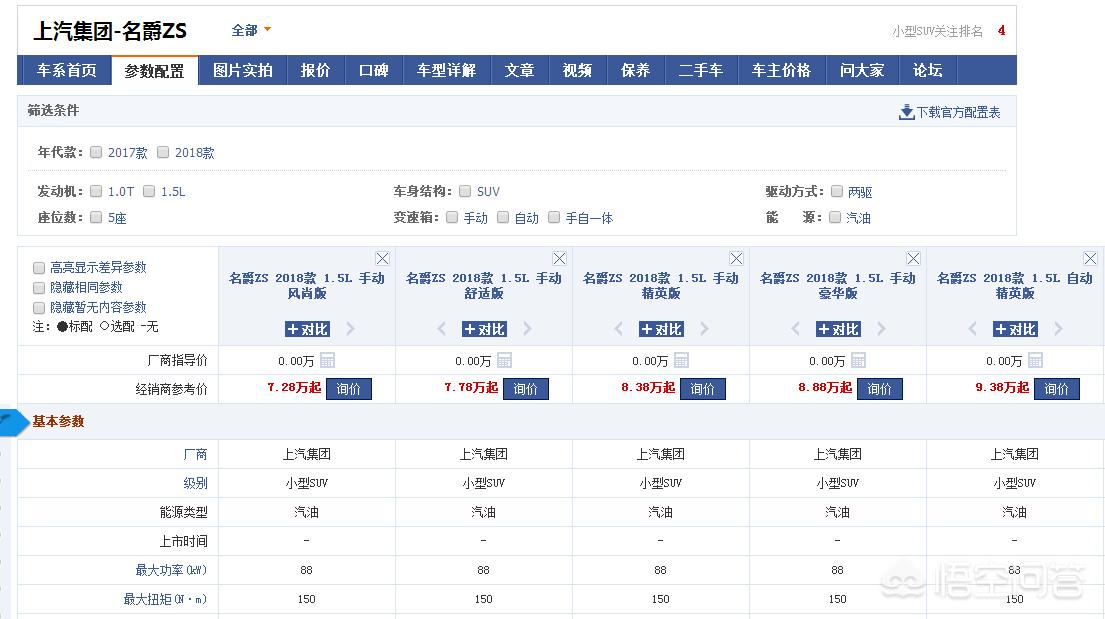
Task: Click the download icon for 下载官方配置表
Action: [x=906, y=112]
